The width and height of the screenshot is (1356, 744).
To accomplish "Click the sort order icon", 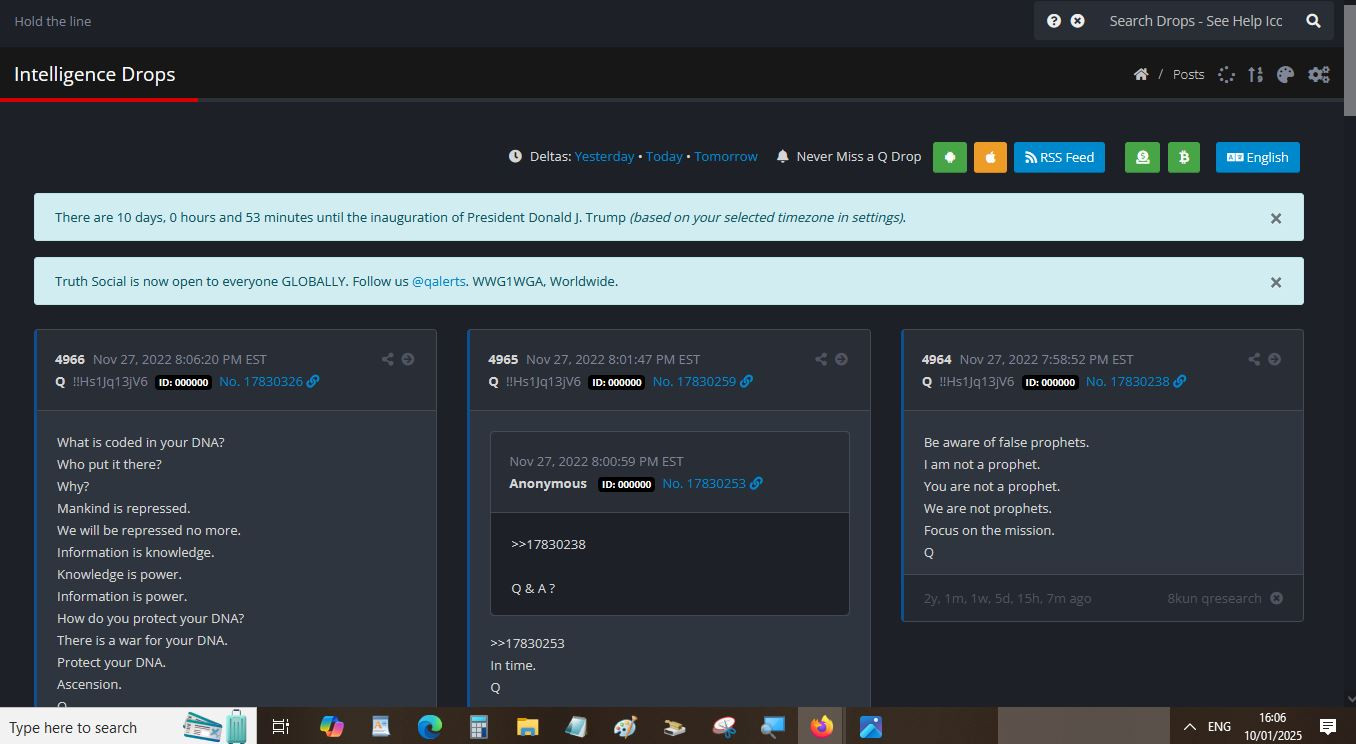I will pyautogui.click(x=1255, y=74).
